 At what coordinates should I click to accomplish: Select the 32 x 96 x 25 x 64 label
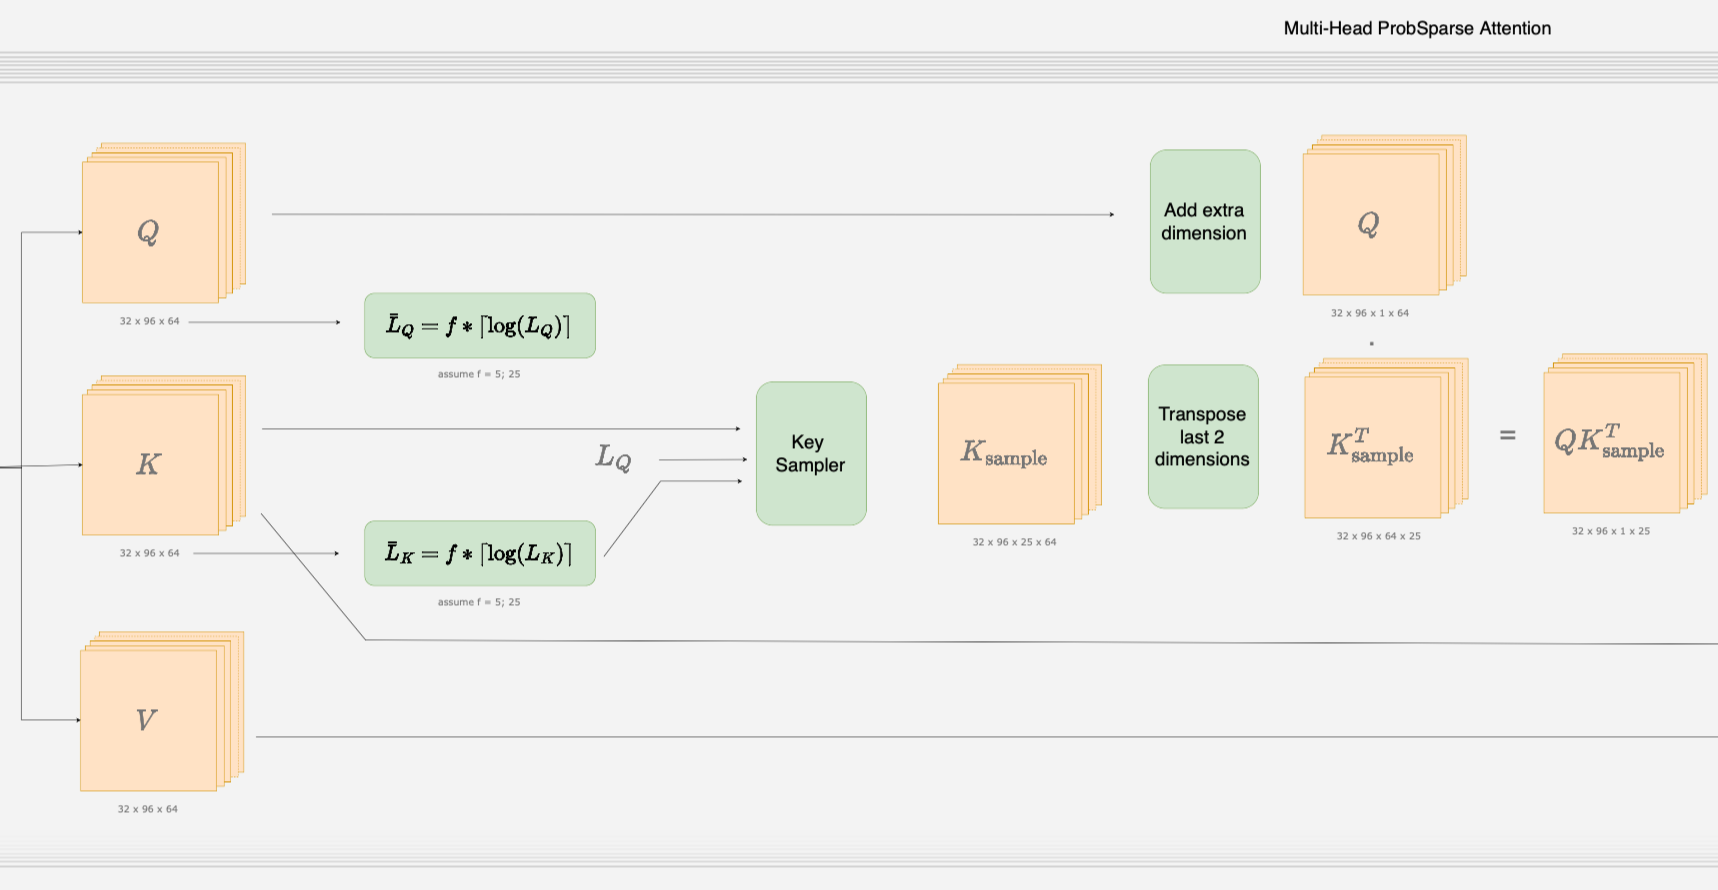(1014, 542)
